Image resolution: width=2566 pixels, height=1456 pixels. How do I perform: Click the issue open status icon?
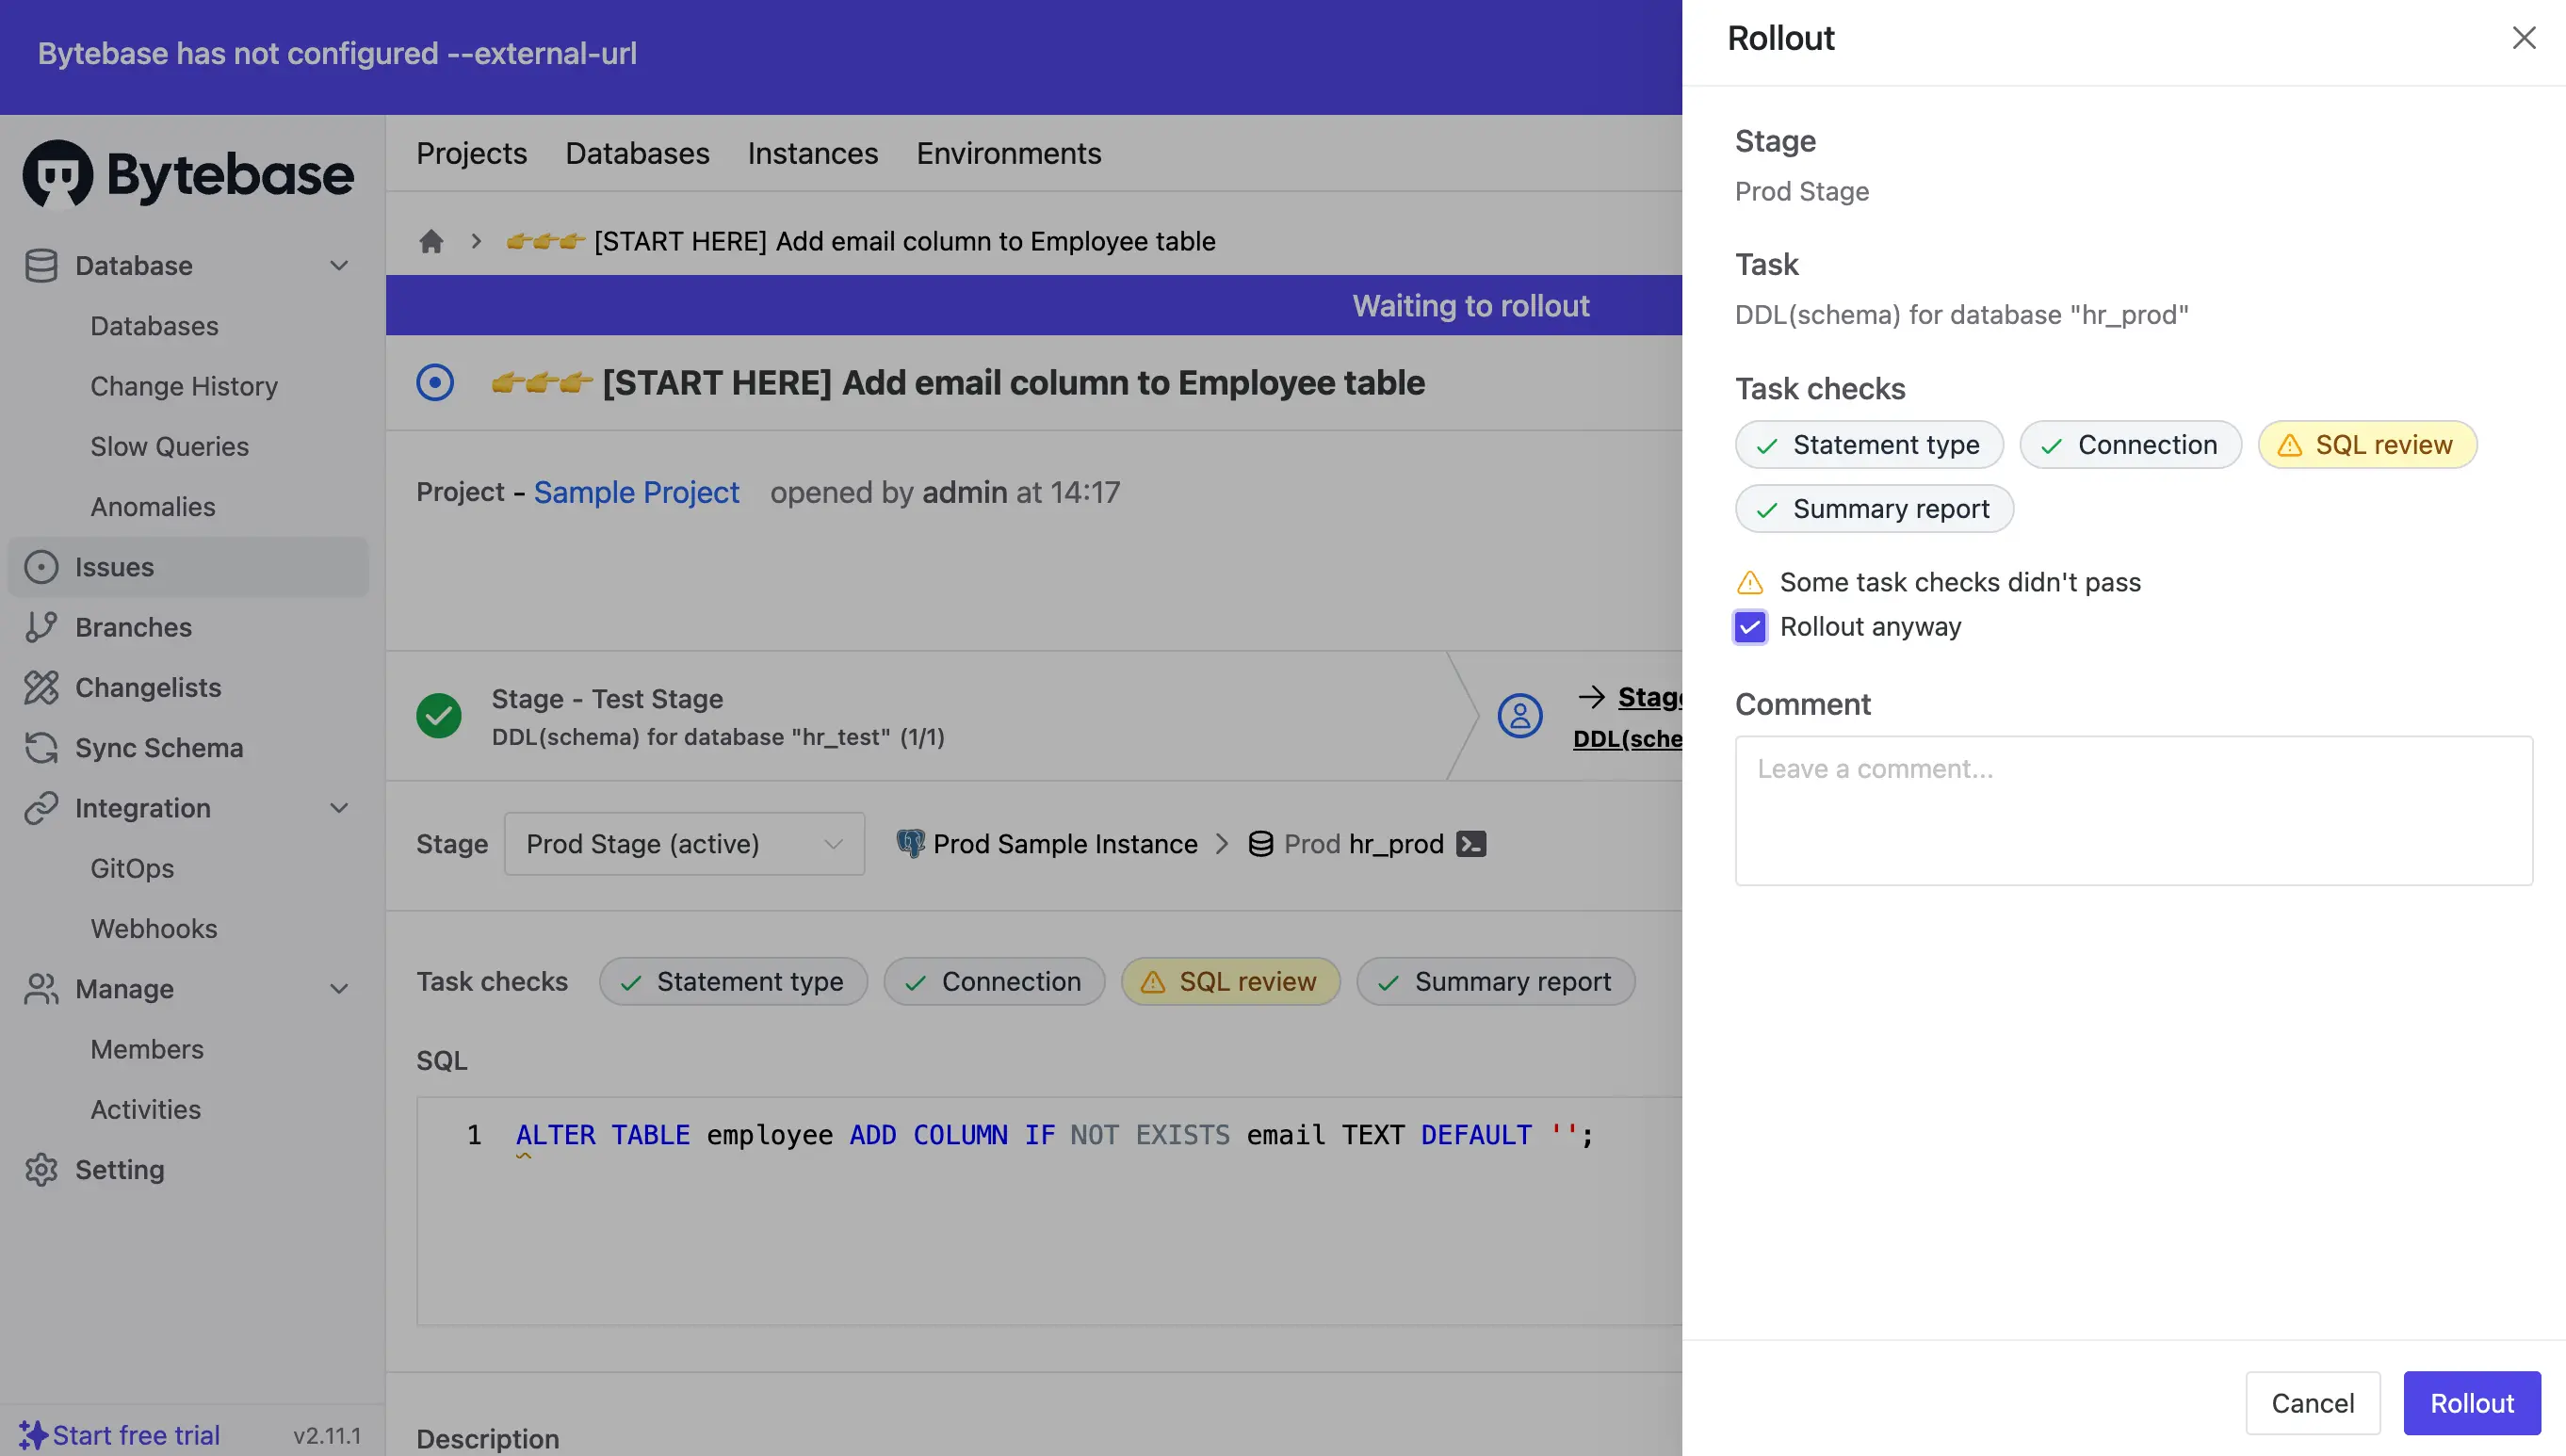click(435, 382)
